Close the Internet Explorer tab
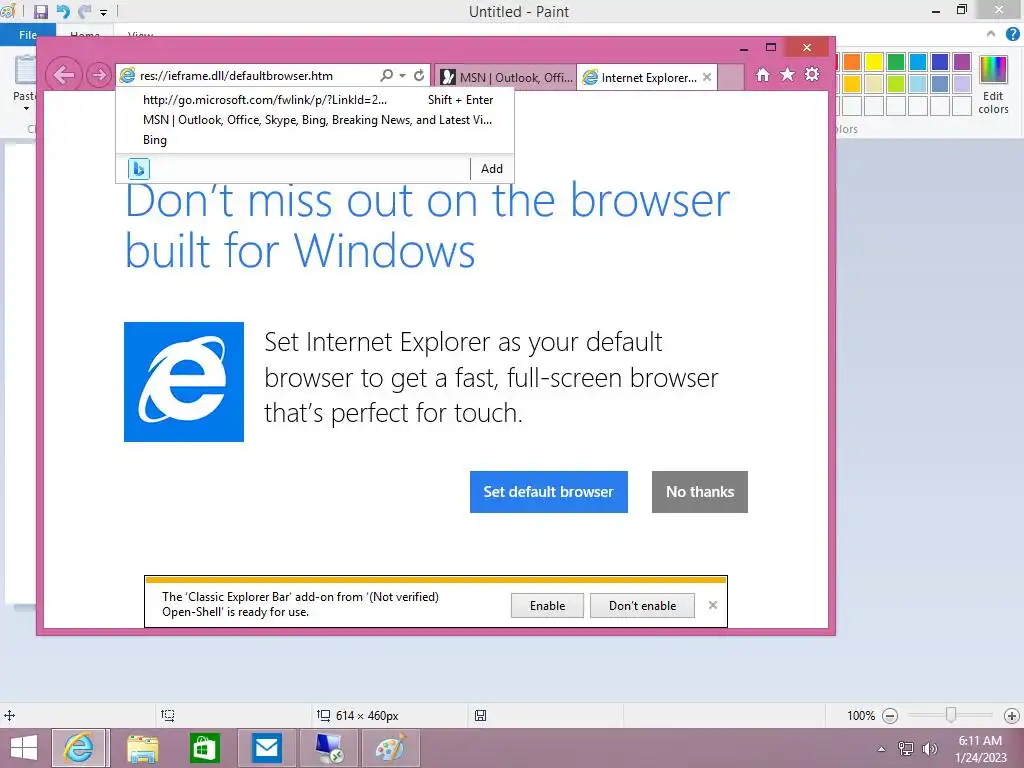Screen dimensions: 1024x768 pos(707,77)
